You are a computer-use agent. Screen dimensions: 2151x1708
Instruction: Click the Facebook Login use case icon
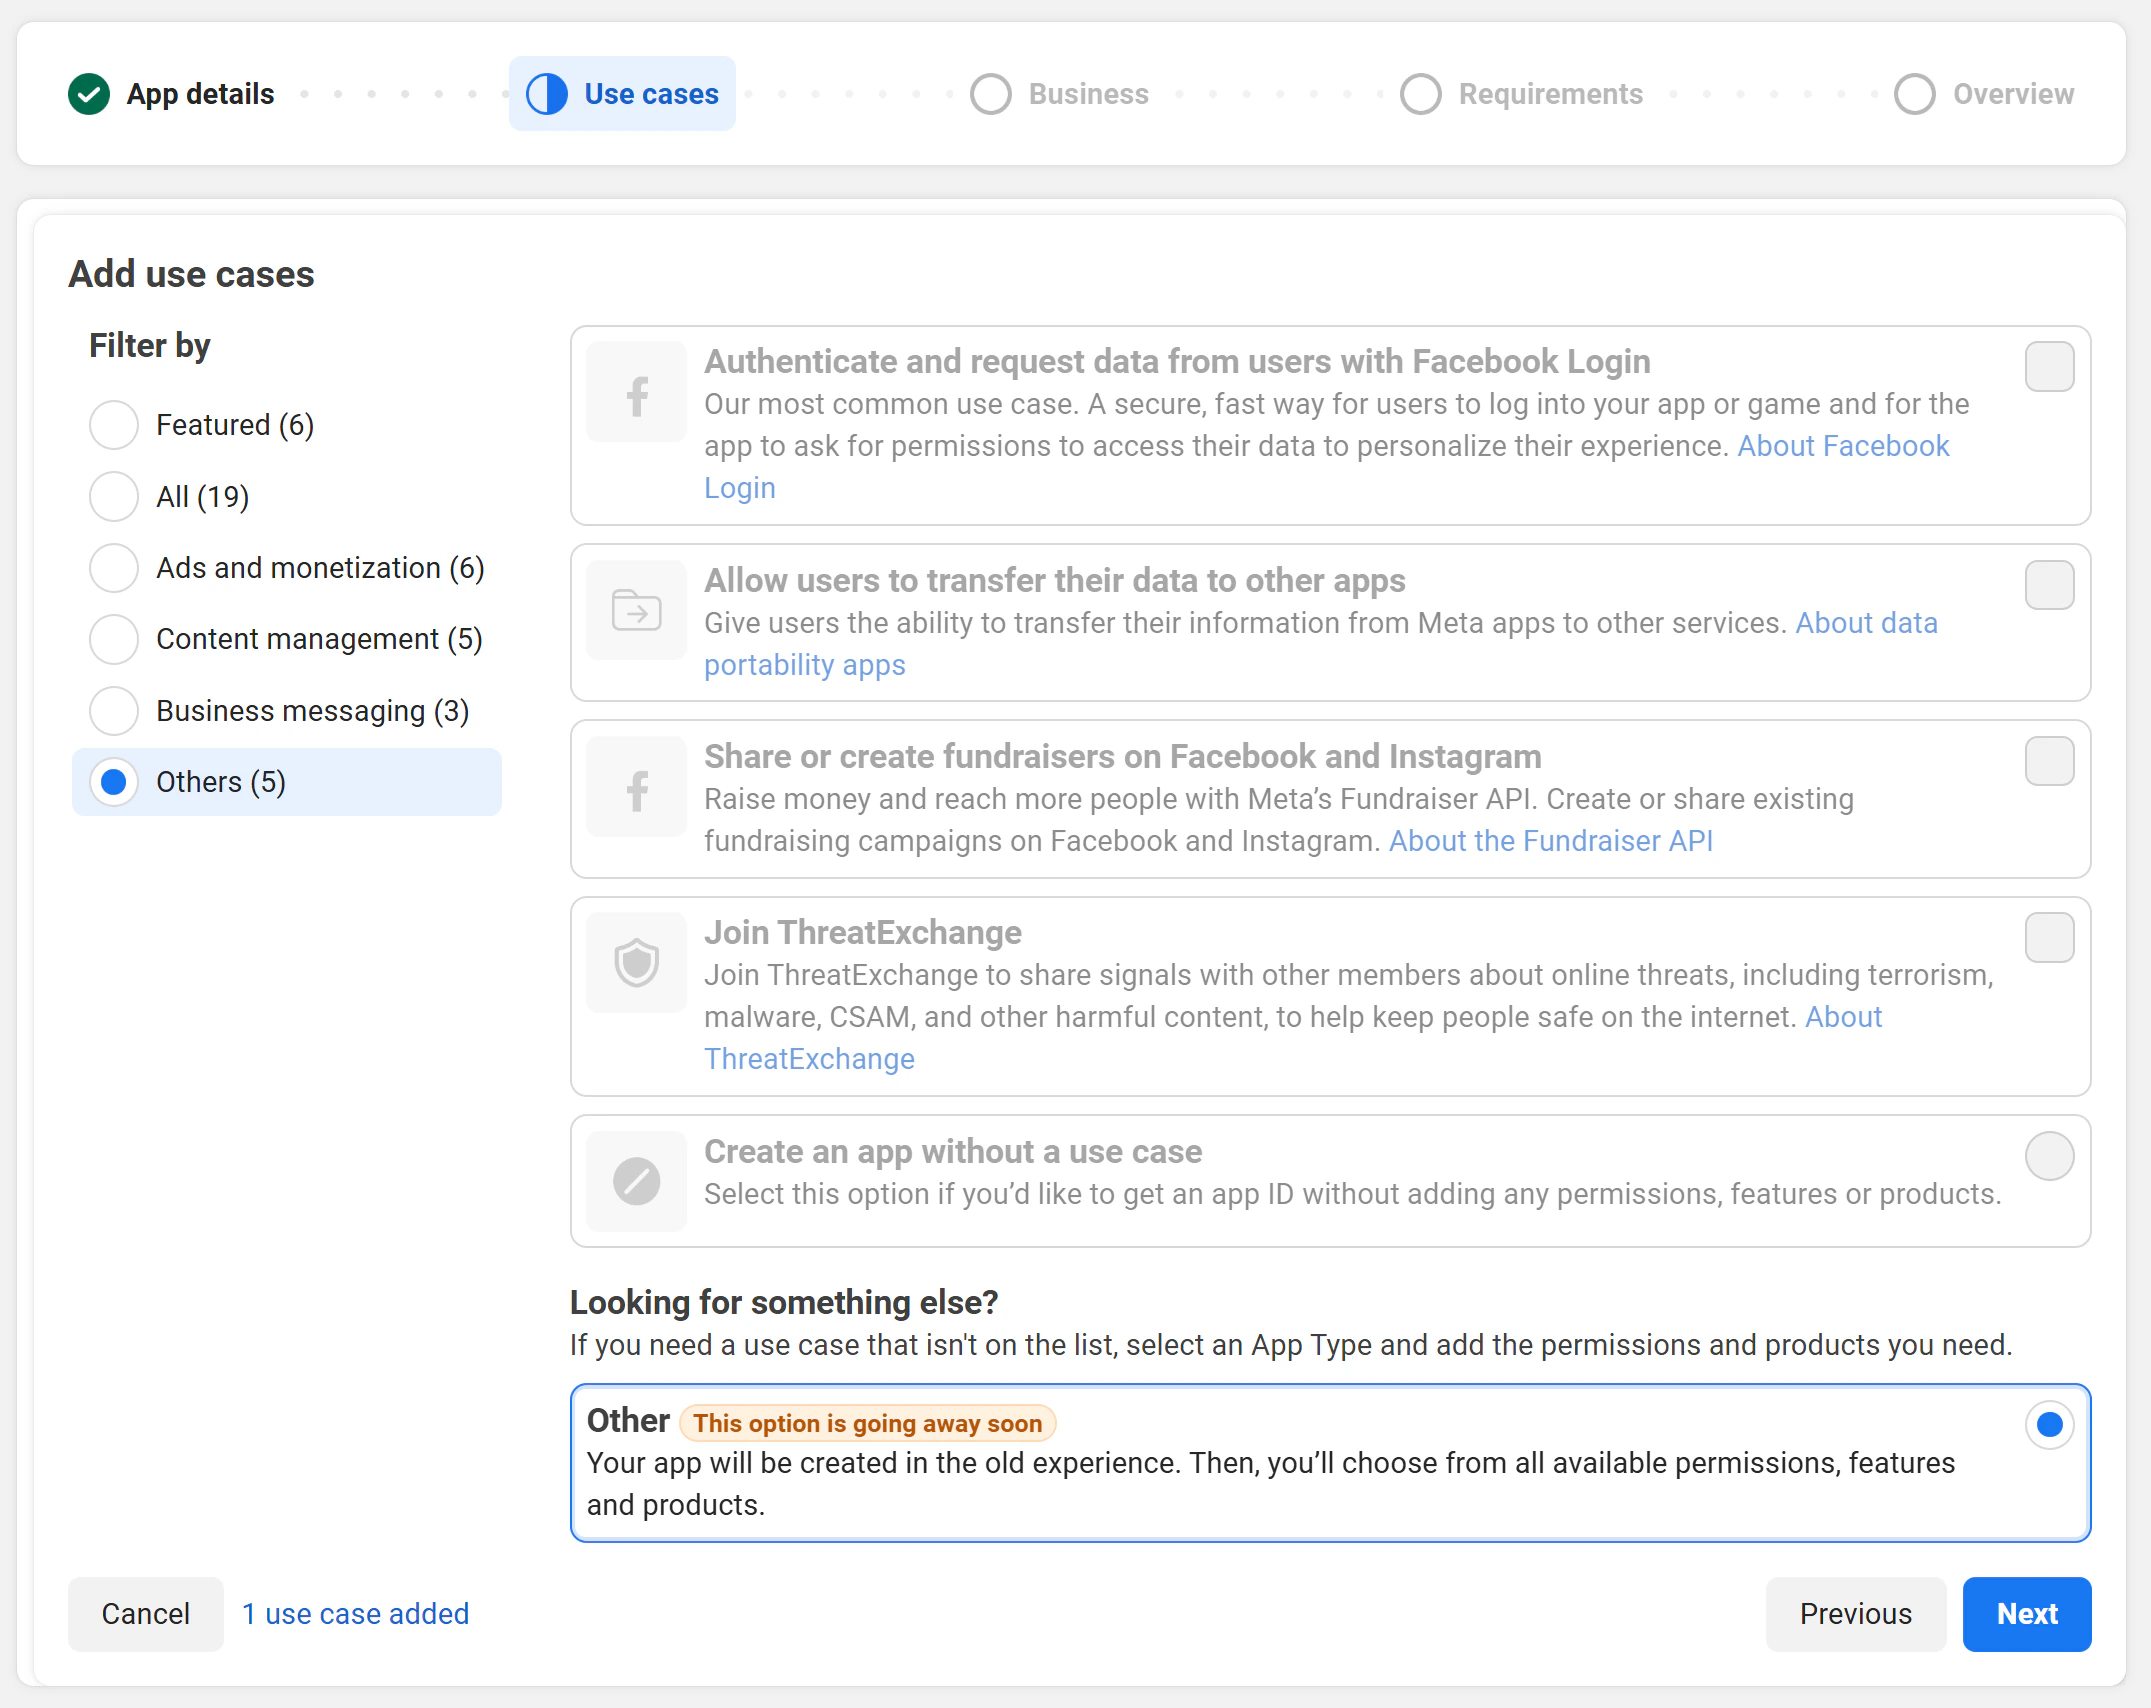tap(636, 392)
